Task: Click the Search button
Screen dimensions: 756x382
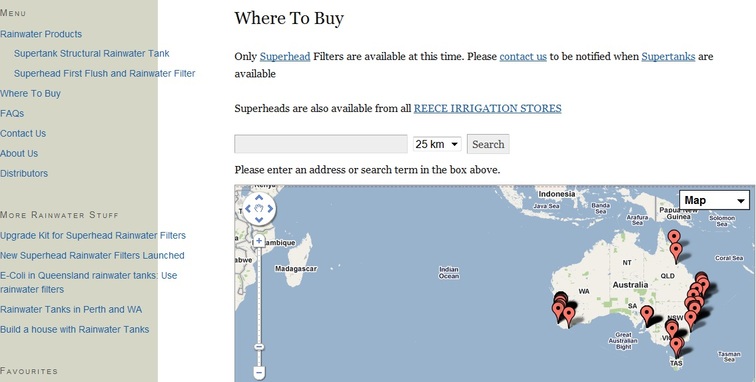Action: [x=488, y=144]
